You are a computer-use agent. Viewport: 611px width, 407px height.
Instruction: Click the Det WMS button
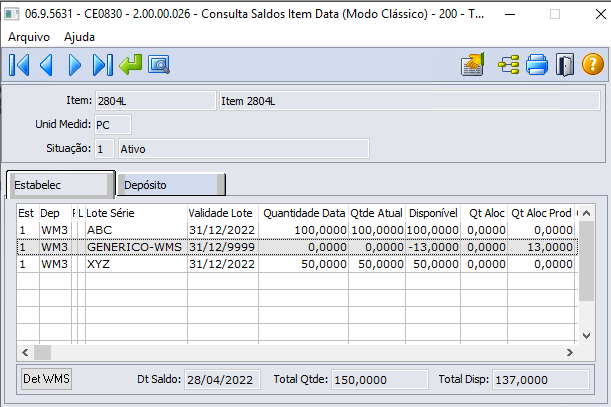[x=46, y=379]
